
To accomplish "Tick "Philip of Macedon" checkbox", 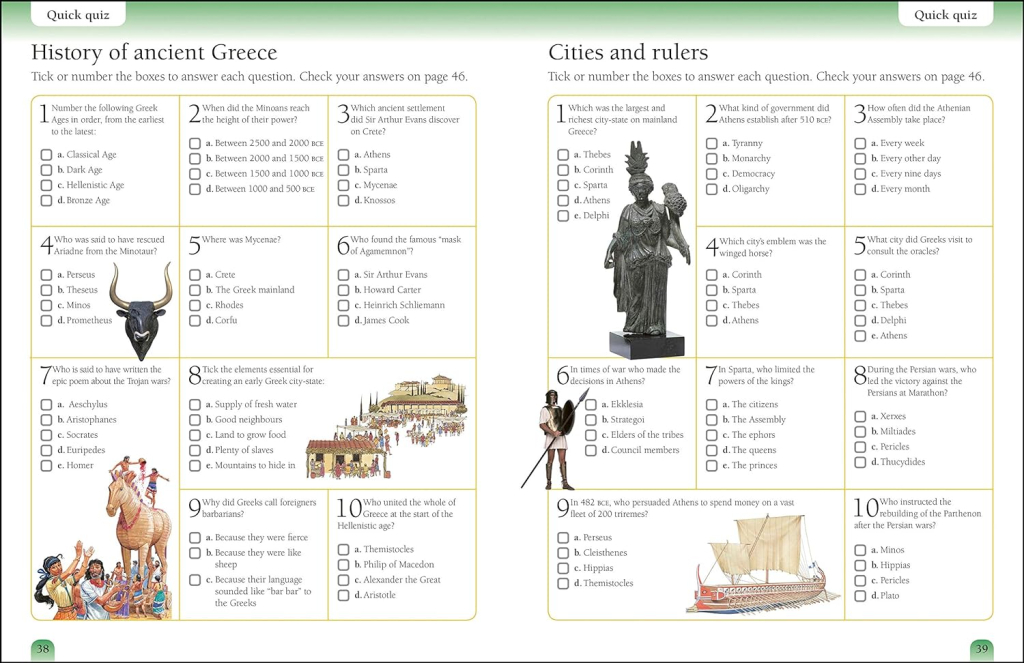I will coord(344,565).
